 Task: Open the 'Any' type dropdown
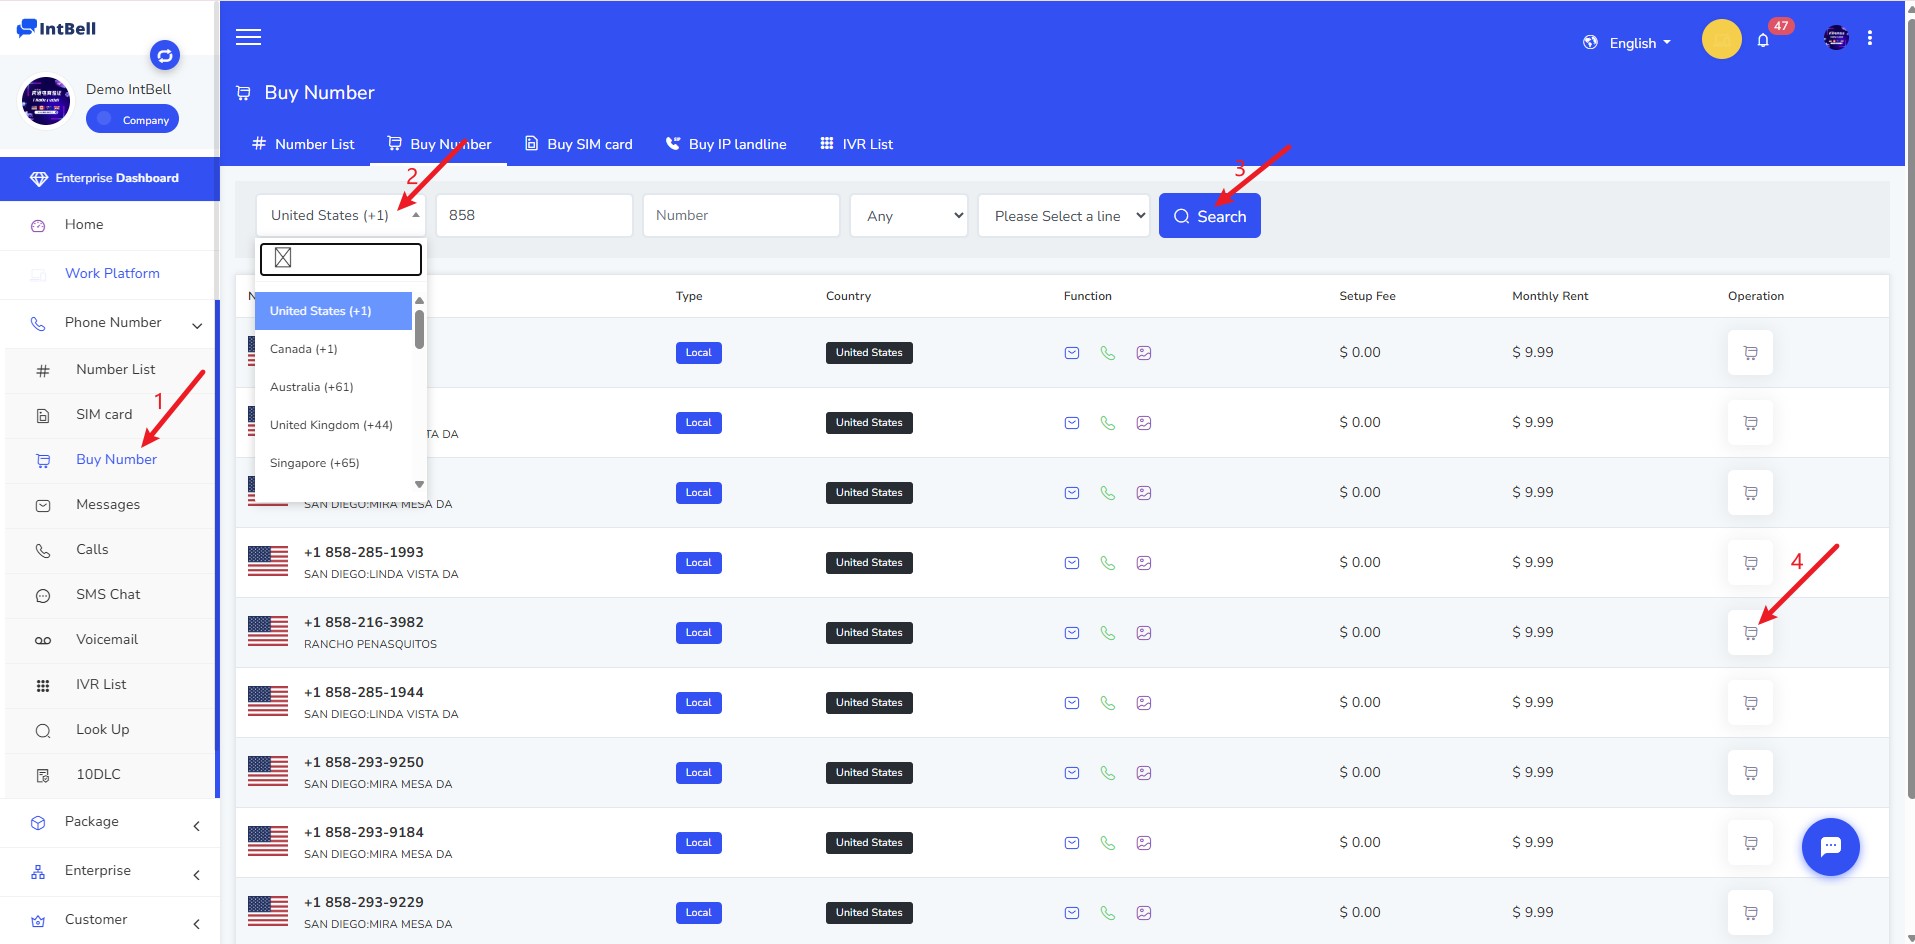(908, 216)
